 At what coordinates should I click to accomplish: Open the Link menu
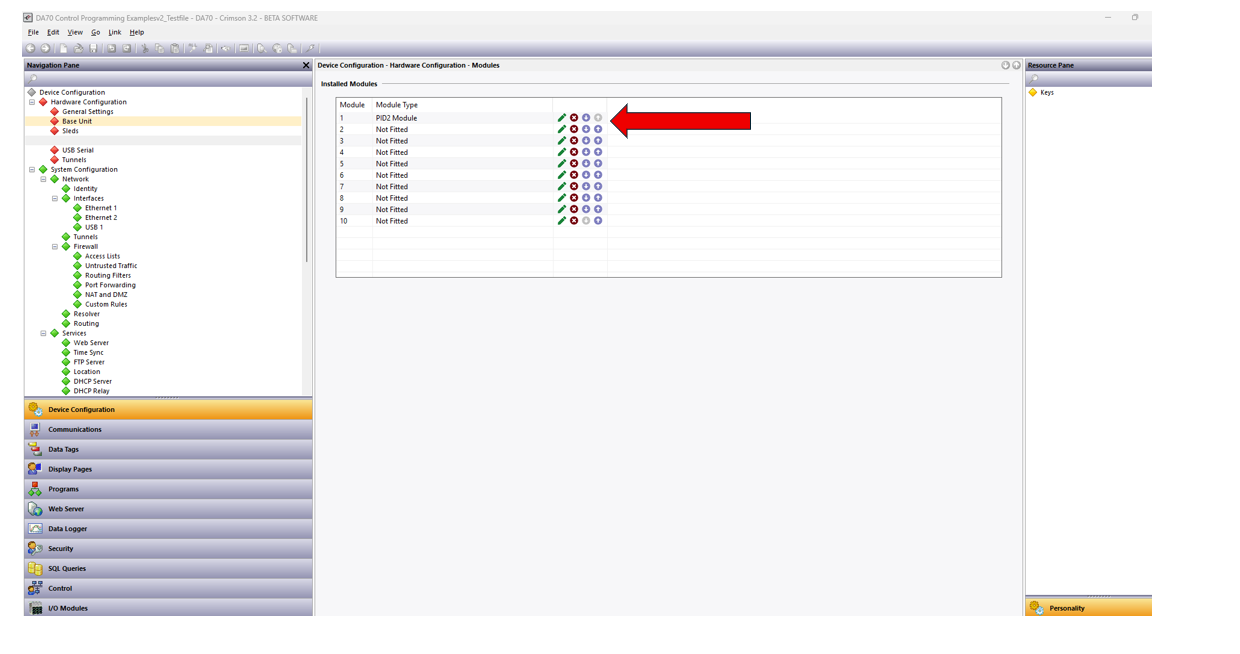click(x=115, y=32)
